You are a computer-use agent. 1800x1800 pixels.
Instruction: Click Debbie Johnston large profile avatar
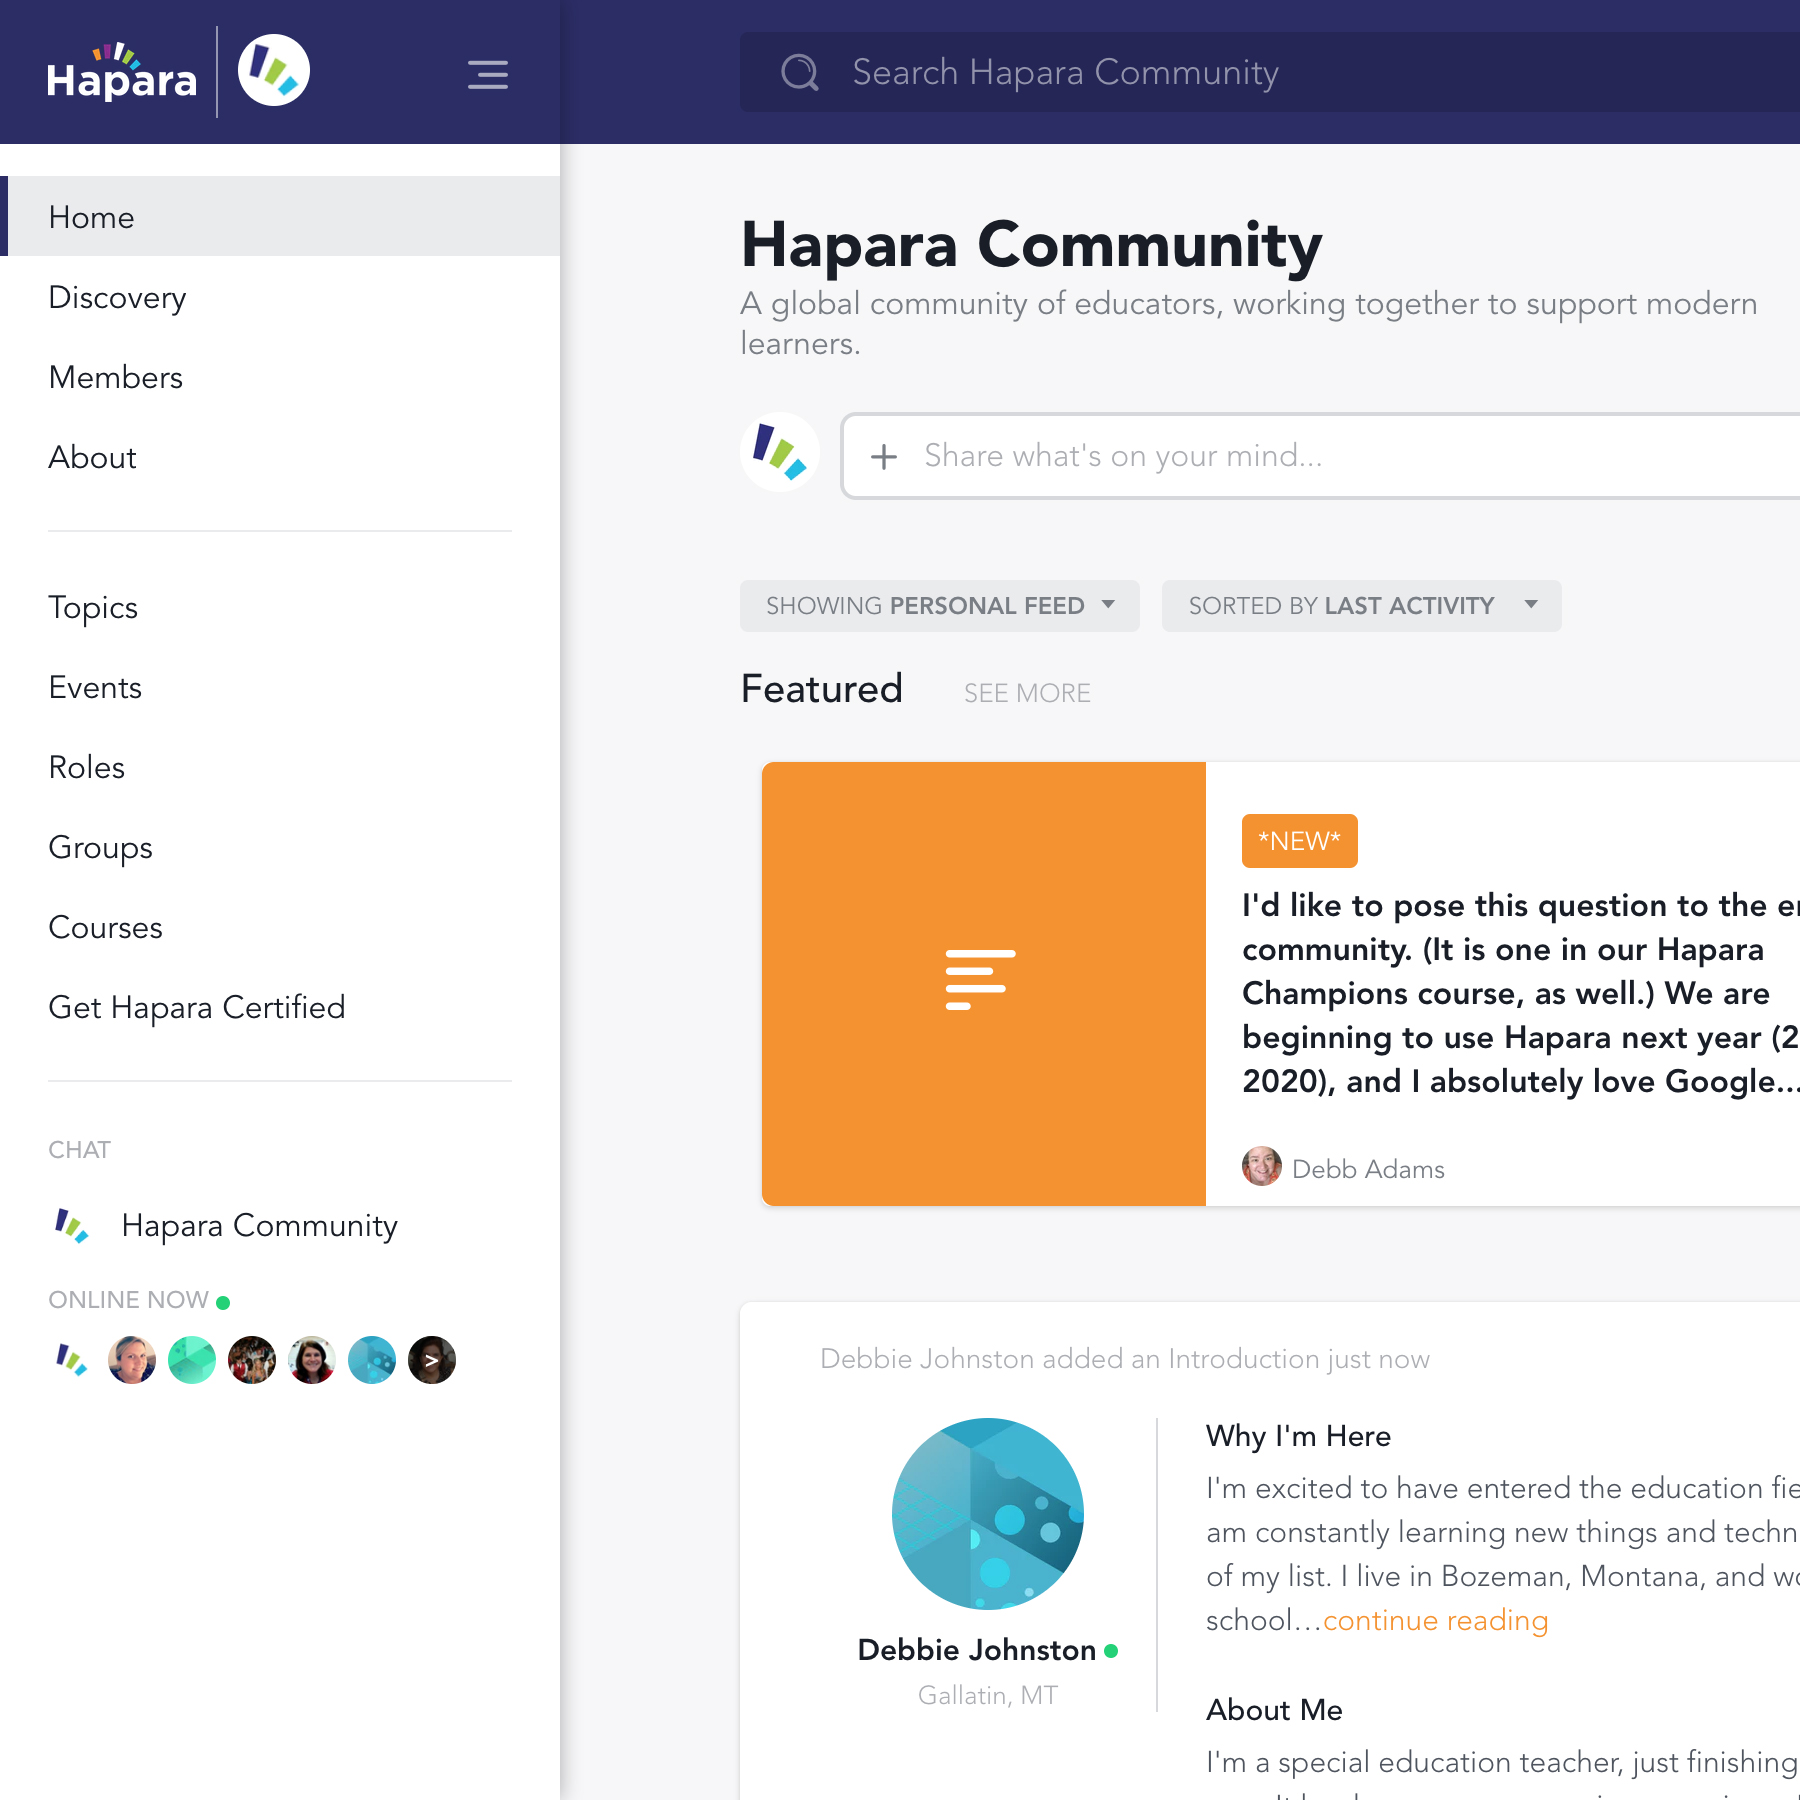[x=988, y=1514]
